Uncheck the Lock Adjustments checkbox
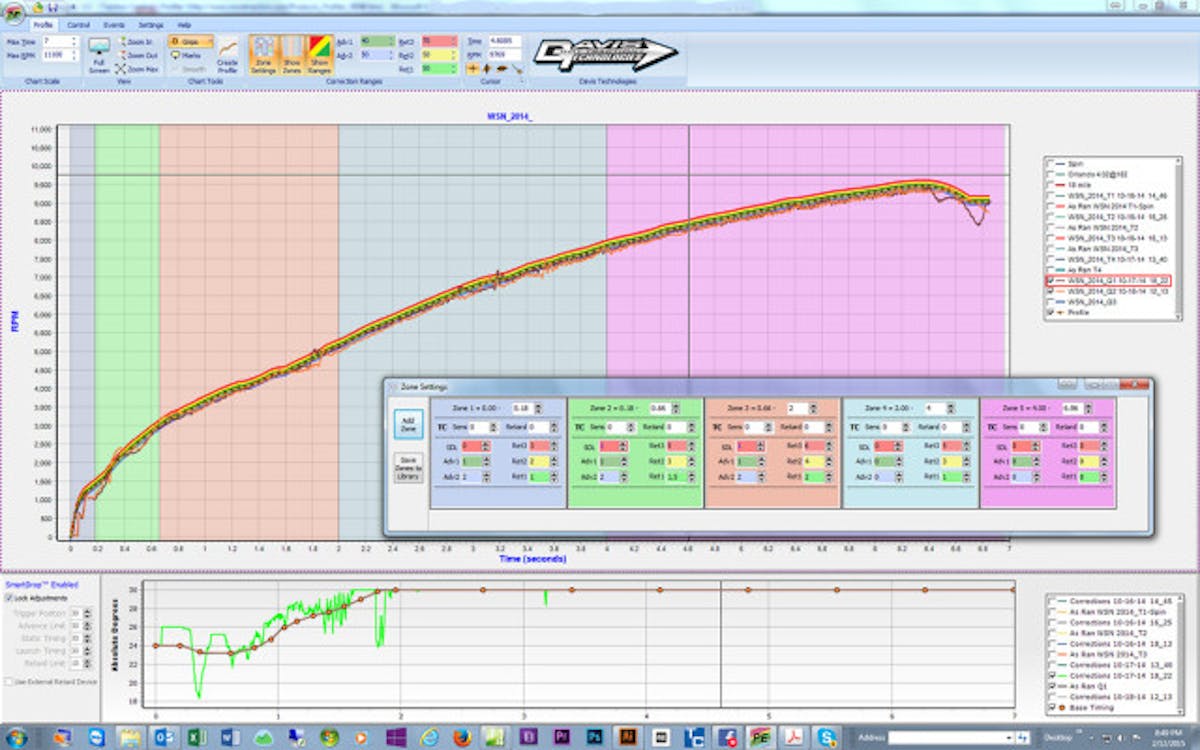Viewport: 1200px width, 750px height. (9, 596)
